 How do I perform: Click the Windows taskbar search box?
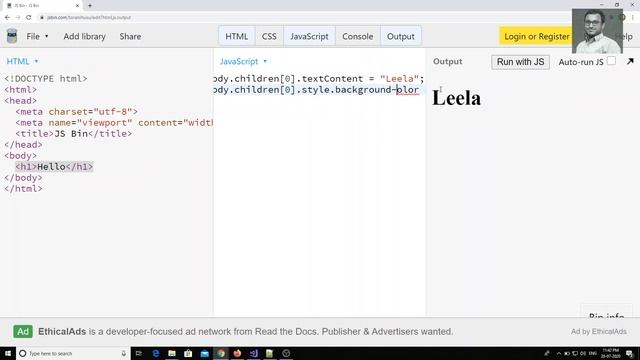tap(73, 353)
